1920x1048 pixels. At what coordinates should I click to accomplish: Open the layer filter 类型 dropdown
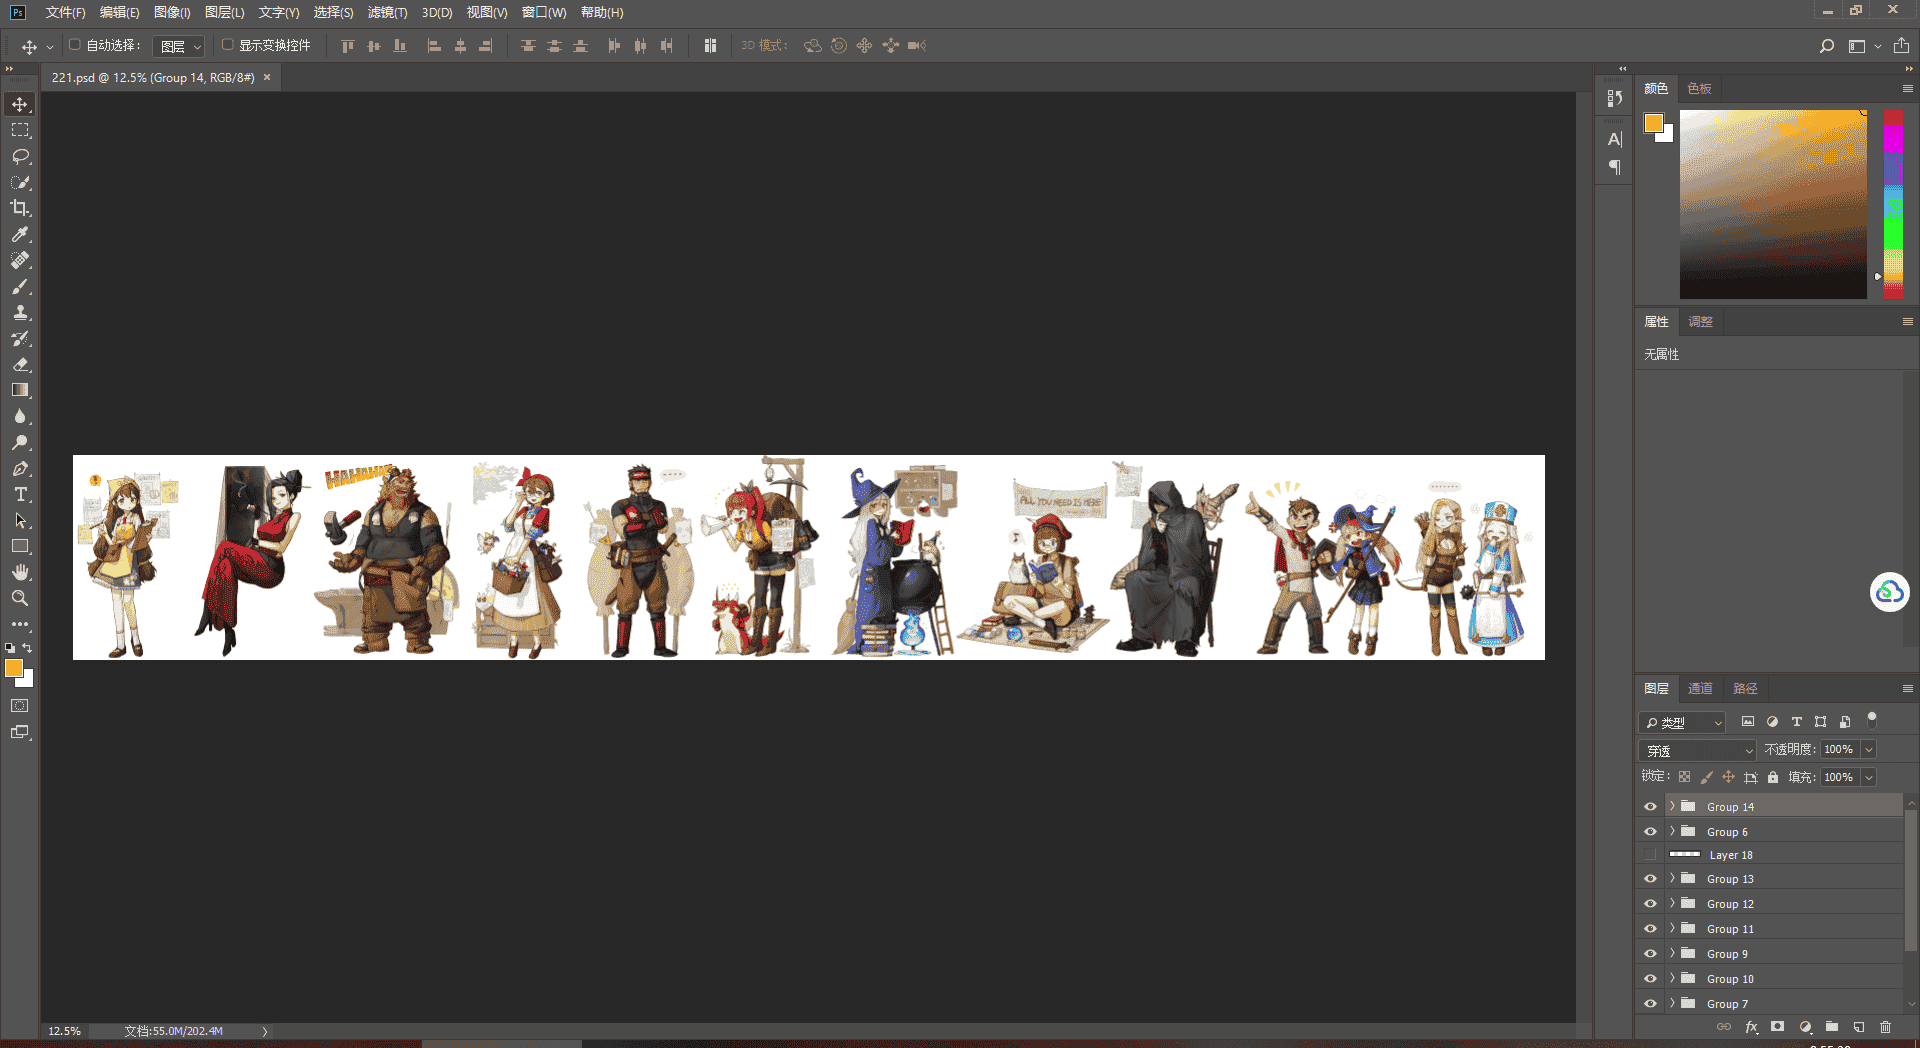tap(1683, 722)
